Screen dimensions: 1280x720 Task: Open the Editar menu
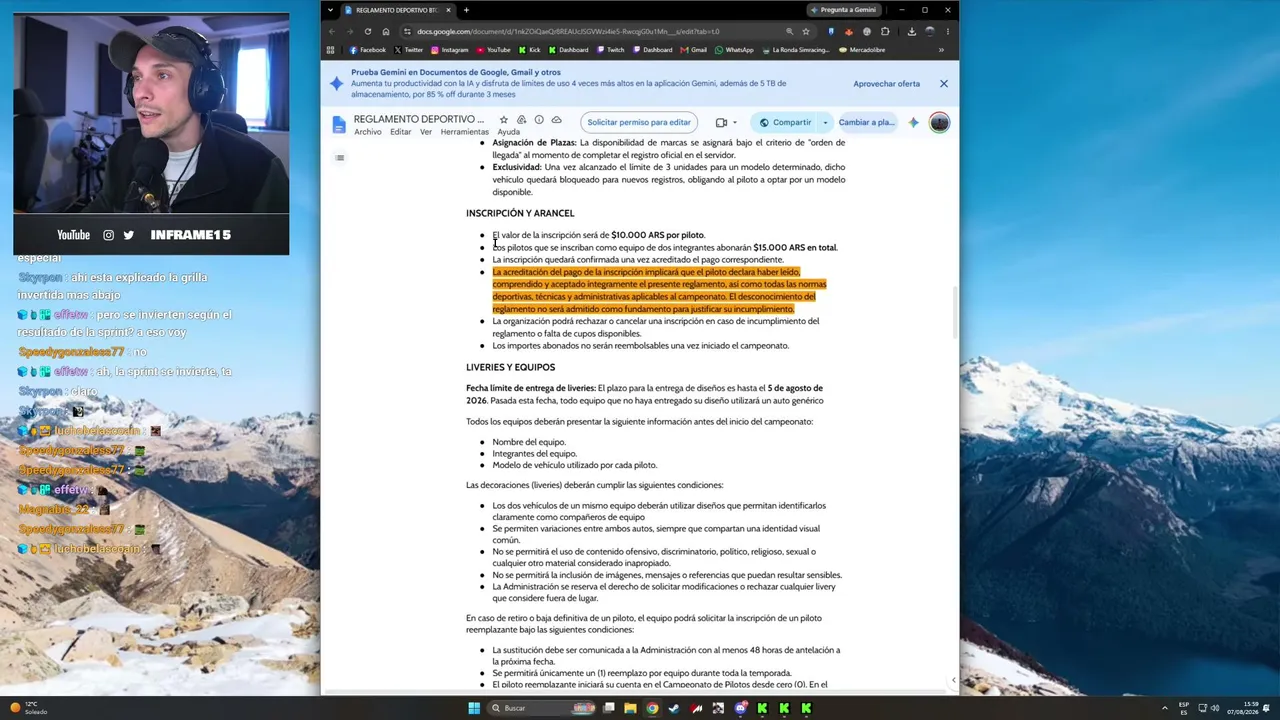tap(401, 132)
